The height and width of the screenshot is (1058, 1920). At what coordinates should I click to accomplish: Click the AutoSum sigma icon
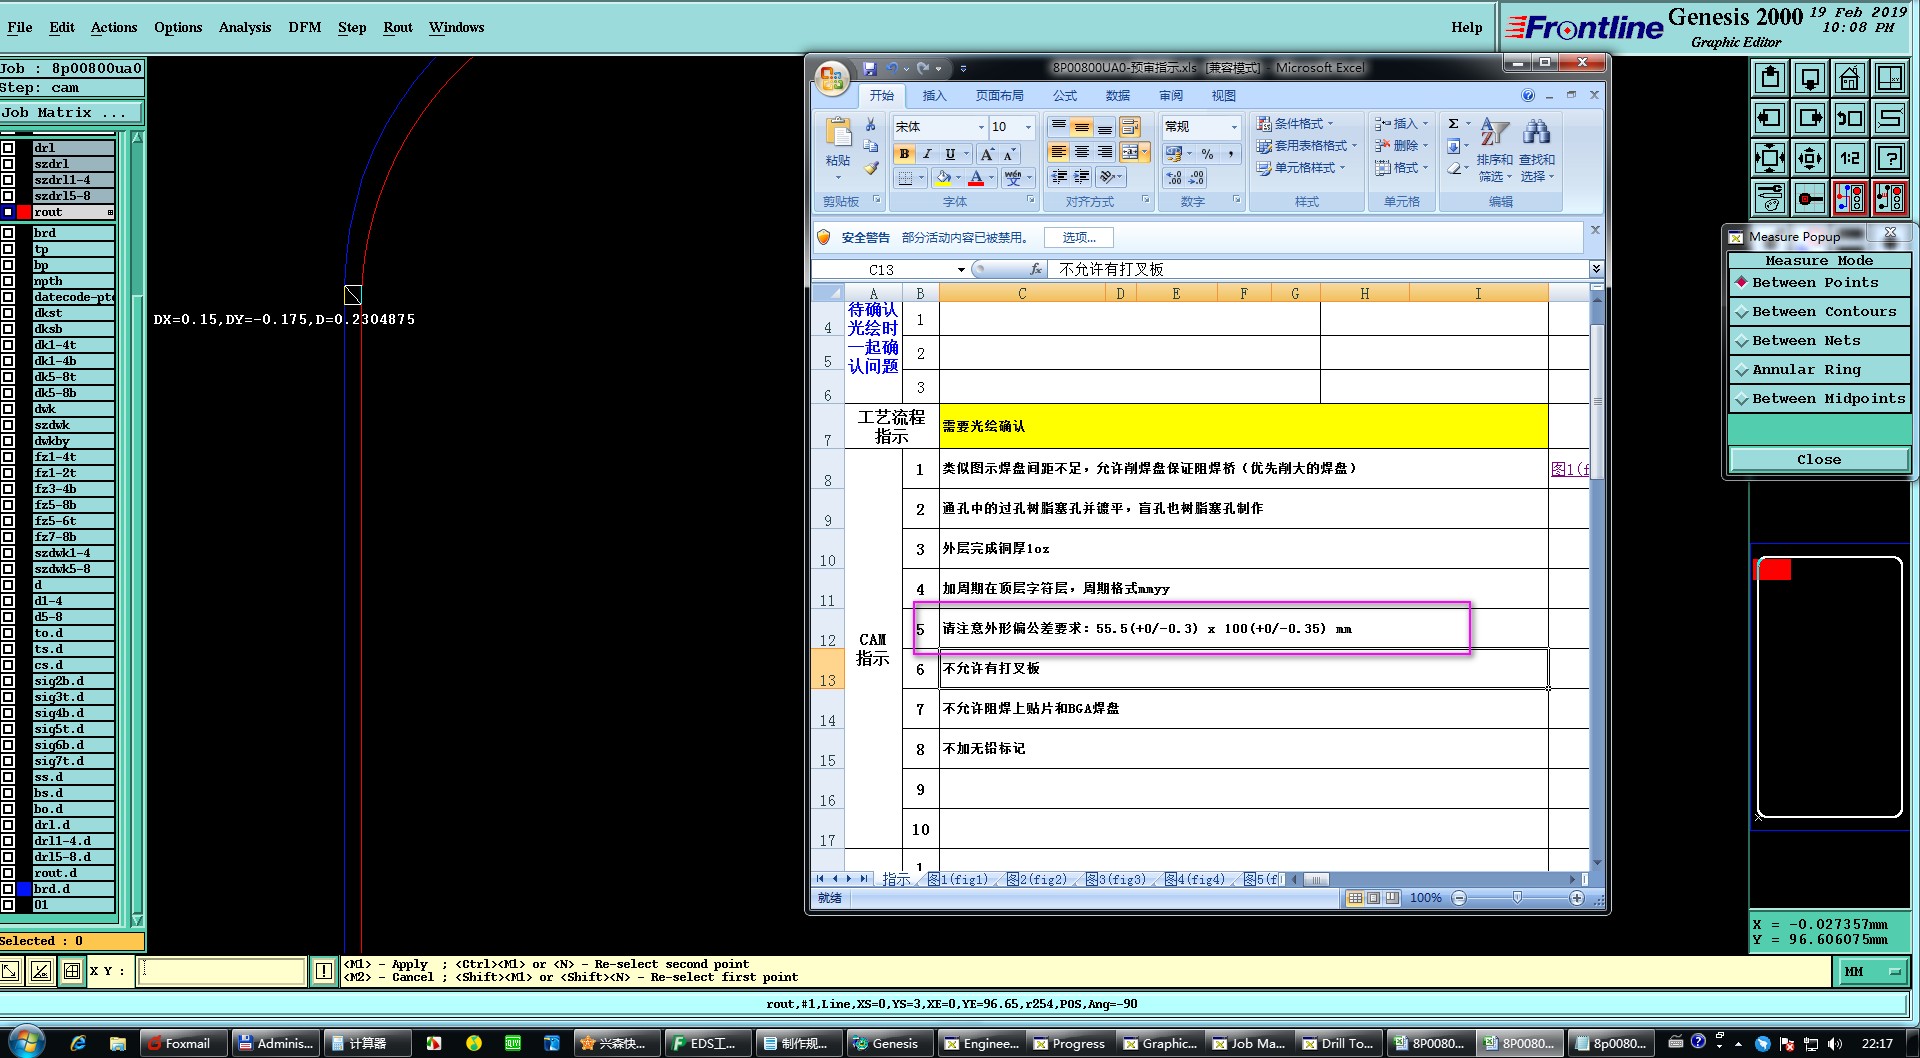click(x=1453, y=124)
